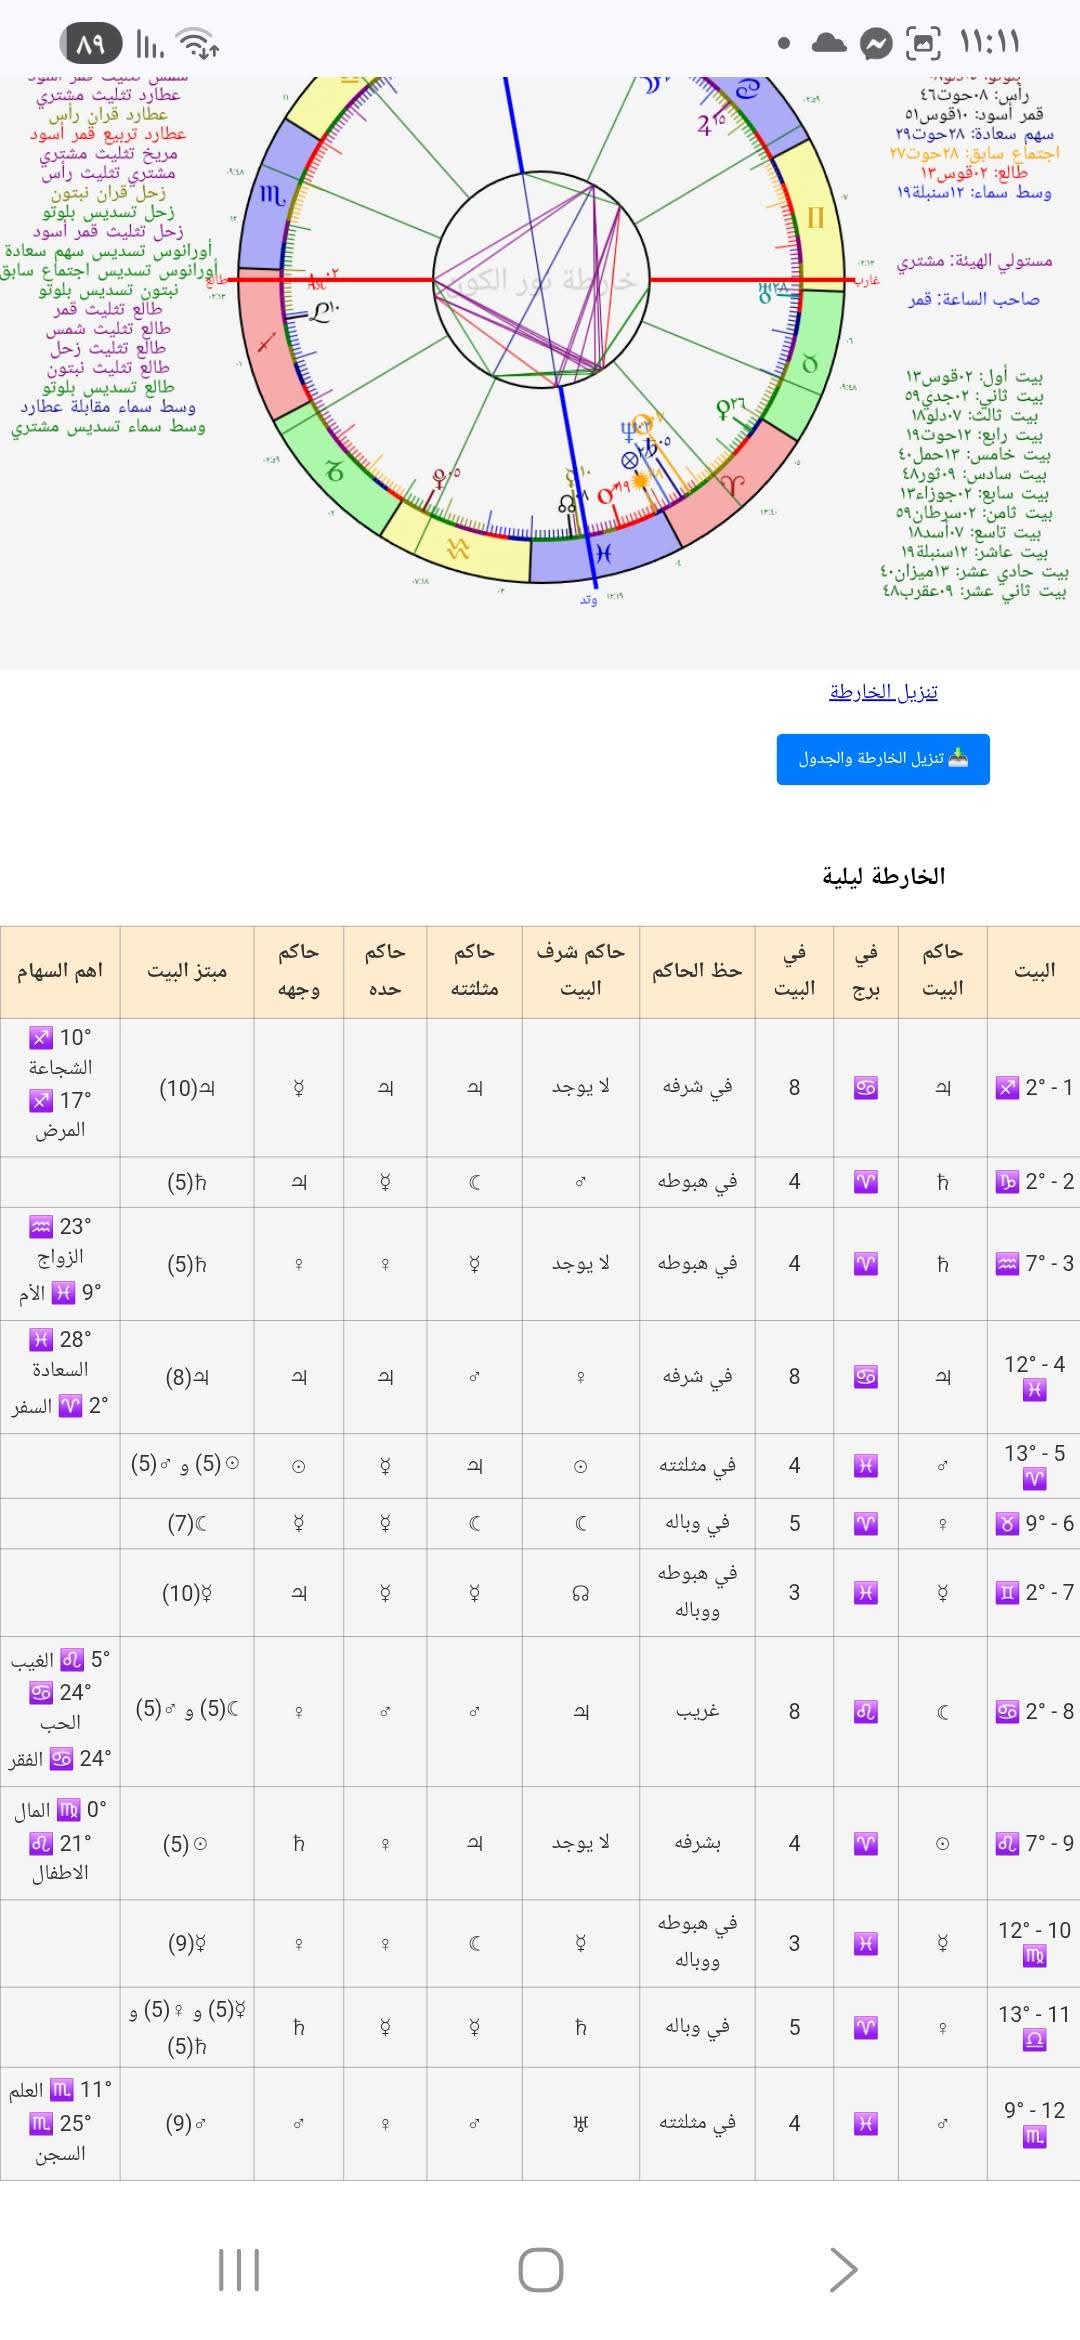Click the Gemini symbol on the chart wheel
1080x2340 pixels.
[815, 218]
